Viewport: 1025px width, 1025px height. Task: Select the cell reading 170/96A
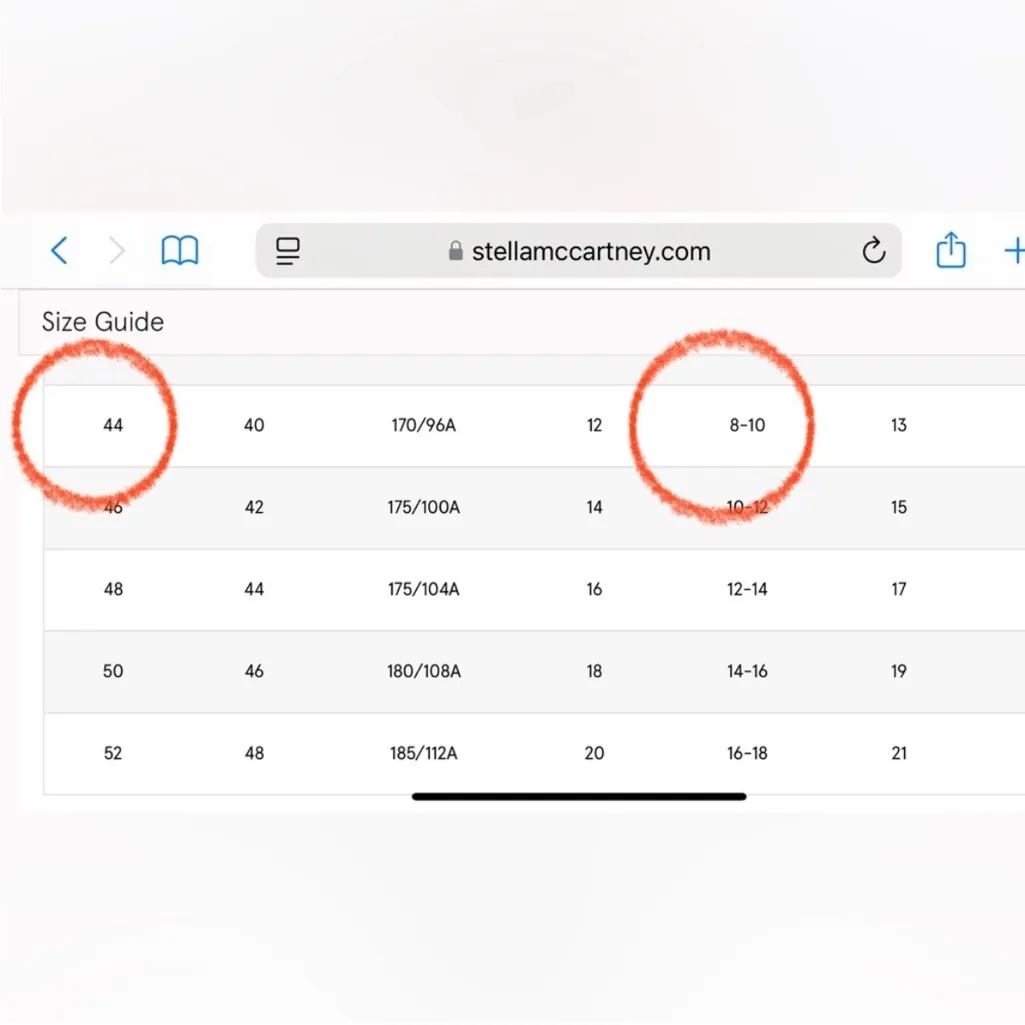(424, 426)
